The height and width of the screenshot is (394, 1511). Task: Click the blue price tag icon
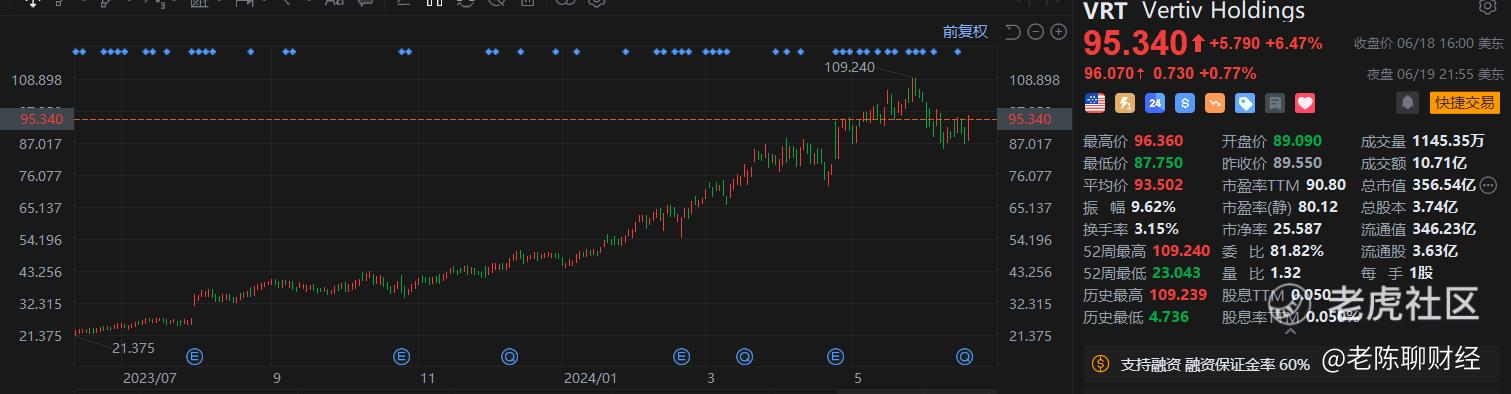pyautogui.click(x=1245, y=102)
